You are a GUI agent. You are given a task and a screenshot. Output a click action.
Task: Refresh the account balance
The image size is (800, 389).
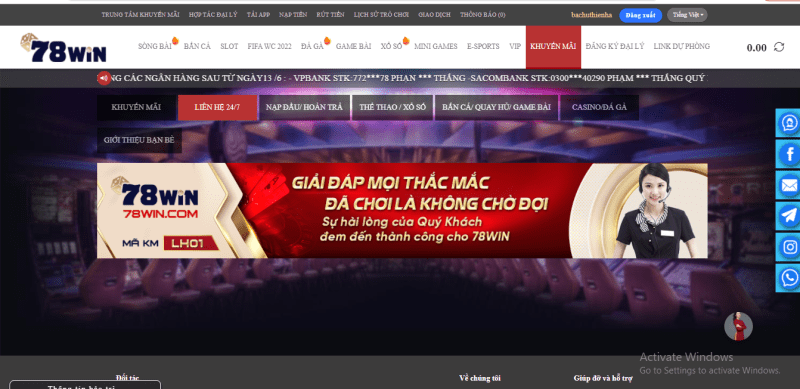[779, 47]
